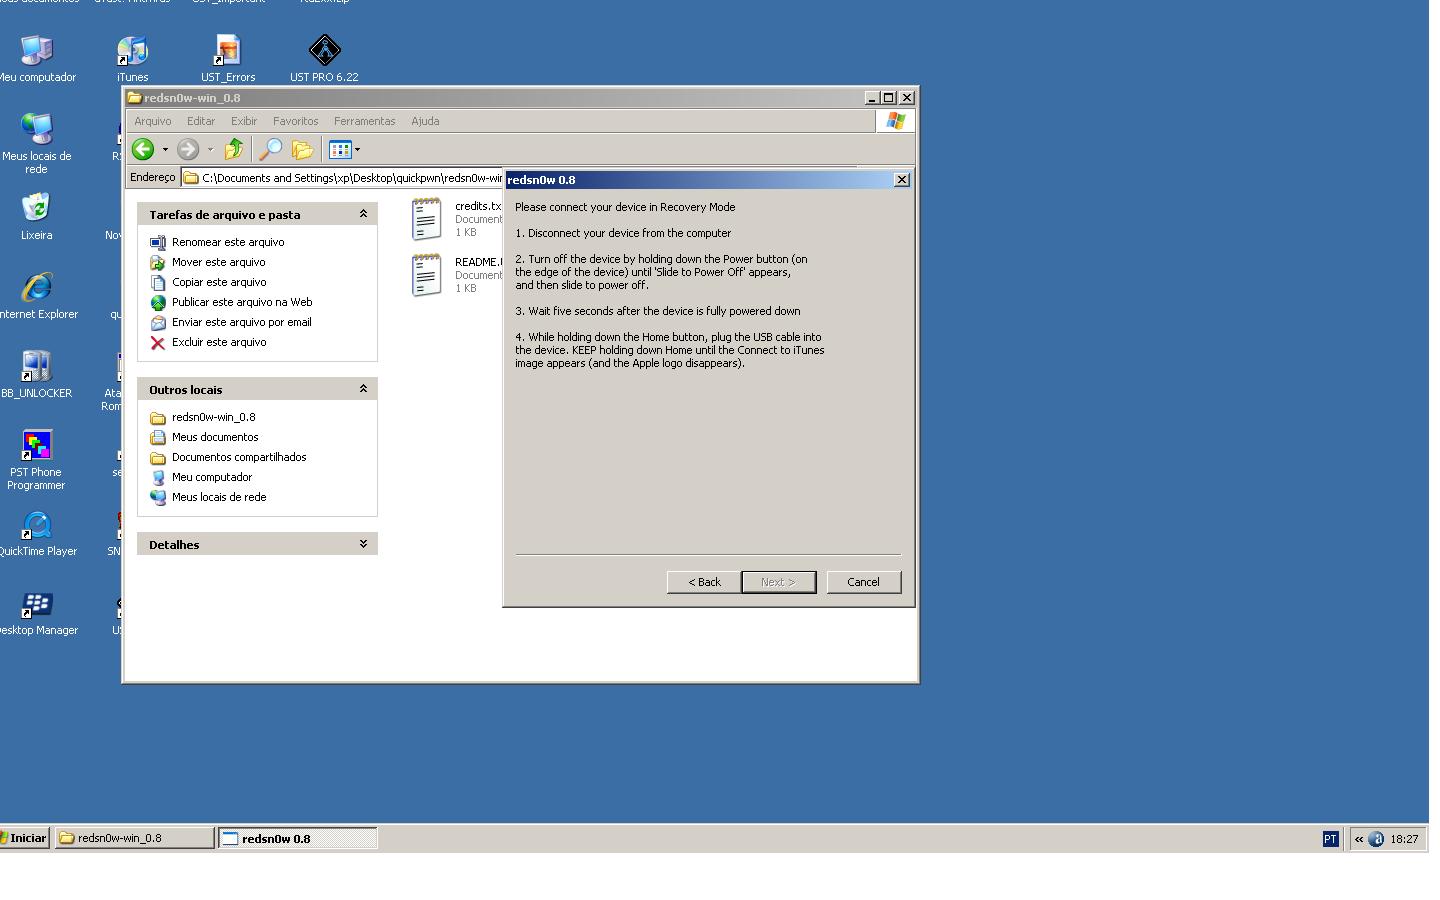1440x900 pixels.
Task: Open the Arquivo menu
Action: (x=153, y=121)
